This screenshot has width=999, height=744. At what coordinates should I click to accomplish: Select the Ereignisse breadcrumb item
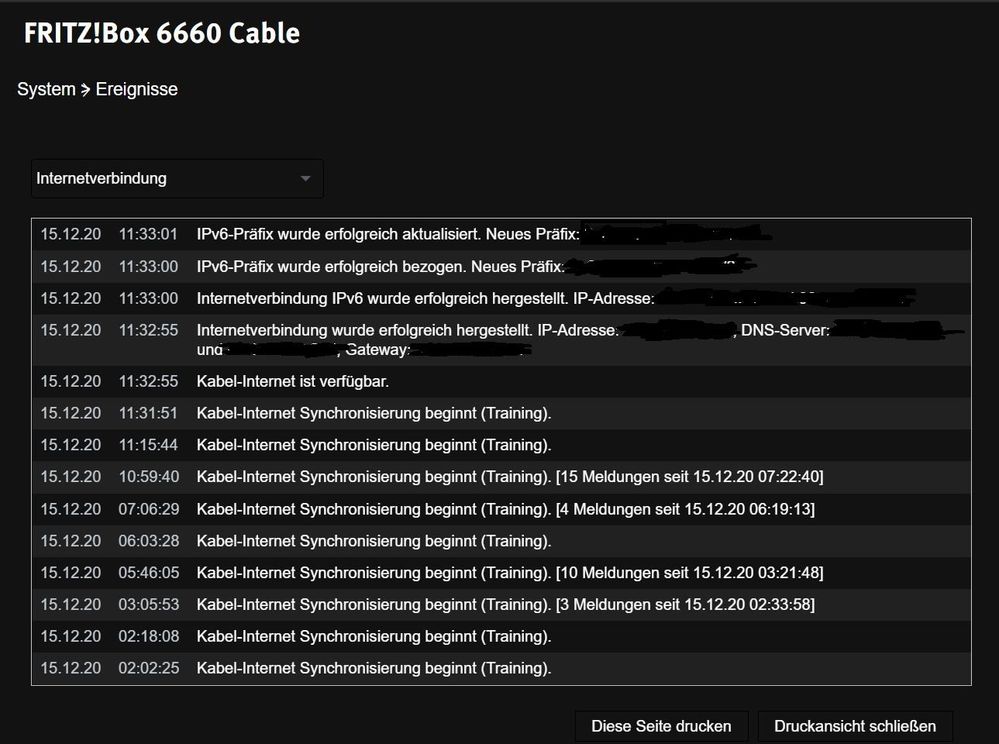pos(137,89)
